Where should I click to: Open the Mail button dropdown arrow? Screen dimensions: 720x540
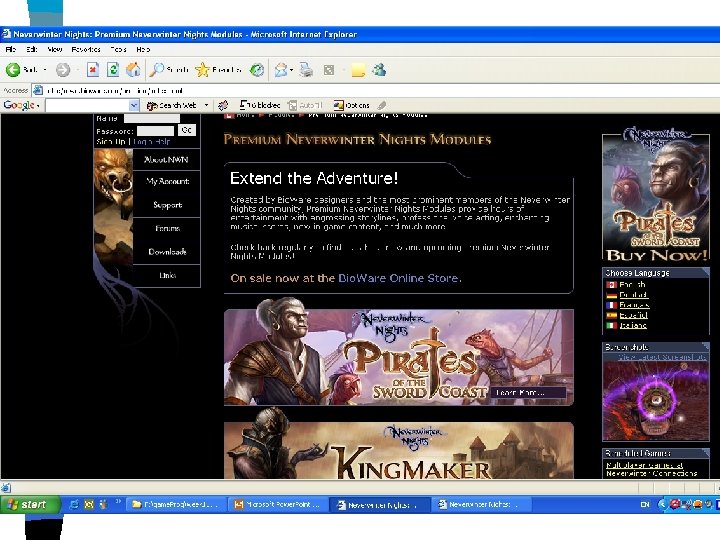click(292, 70)
